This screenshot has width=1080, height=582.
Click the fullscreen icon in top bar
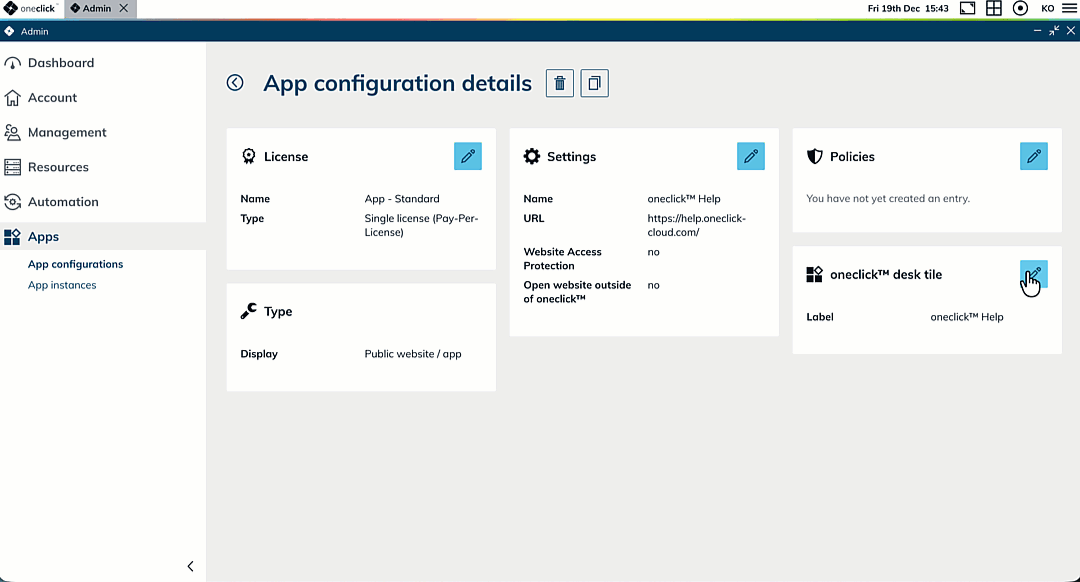967,8
